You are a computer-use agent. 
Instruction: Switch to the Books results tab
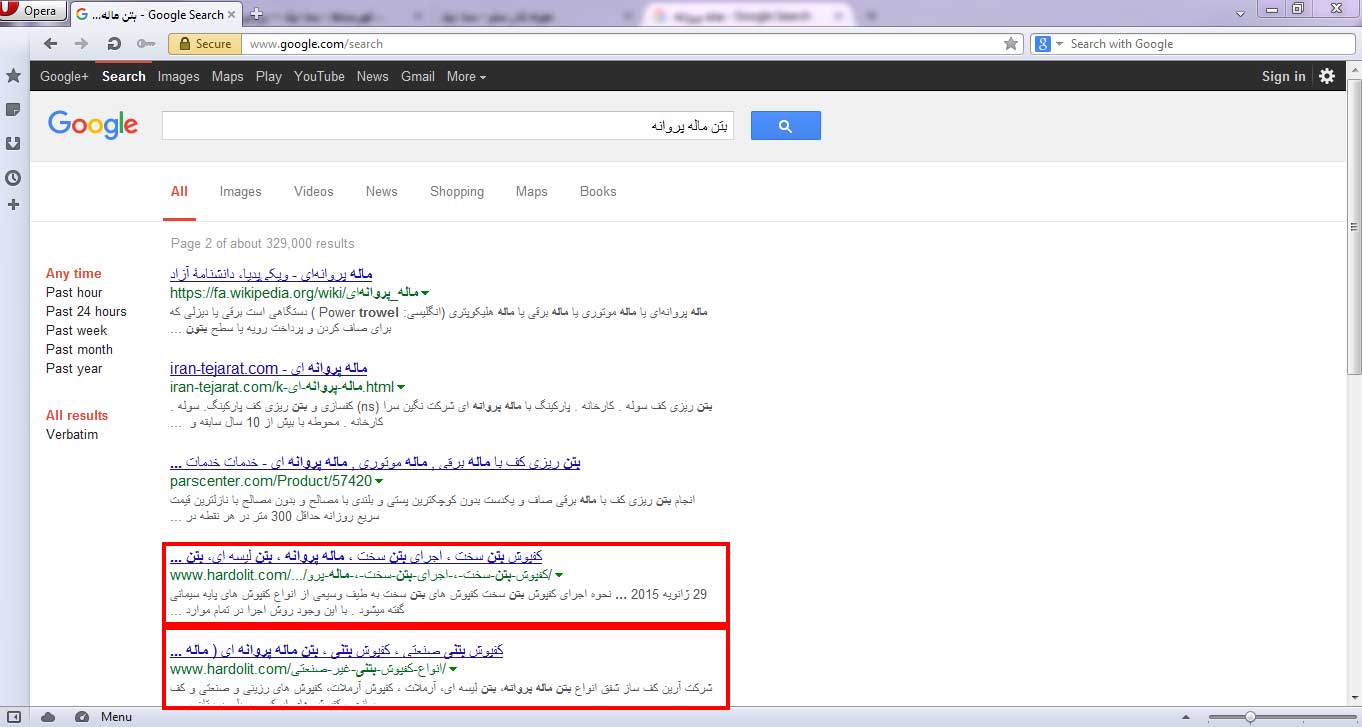(598, 191)
